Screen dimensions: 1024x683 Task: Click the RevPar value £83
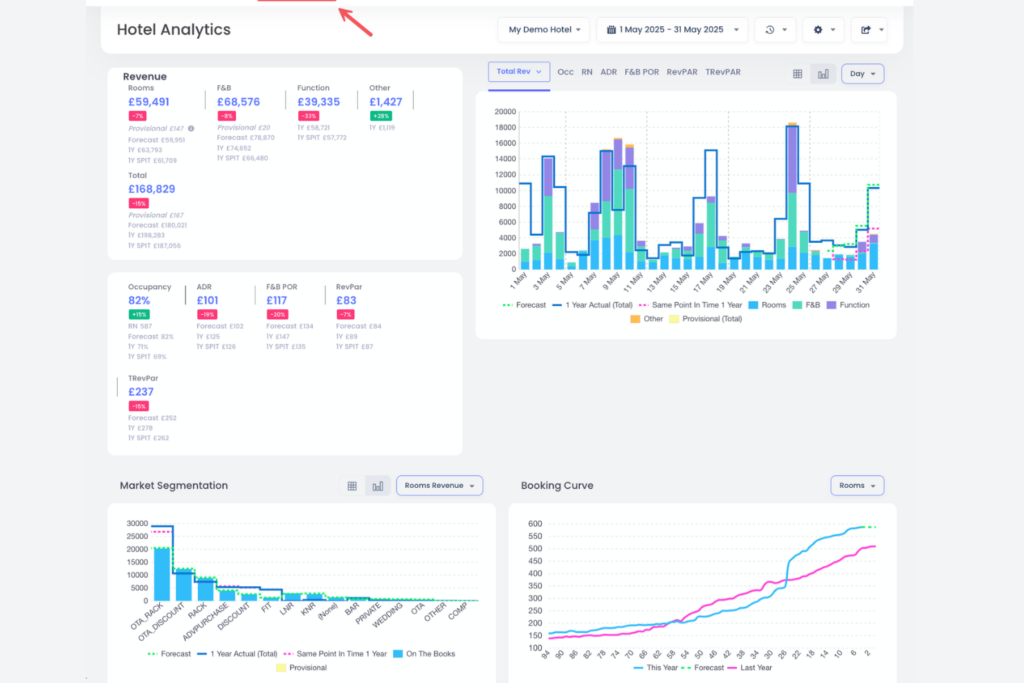pos(346,300)
